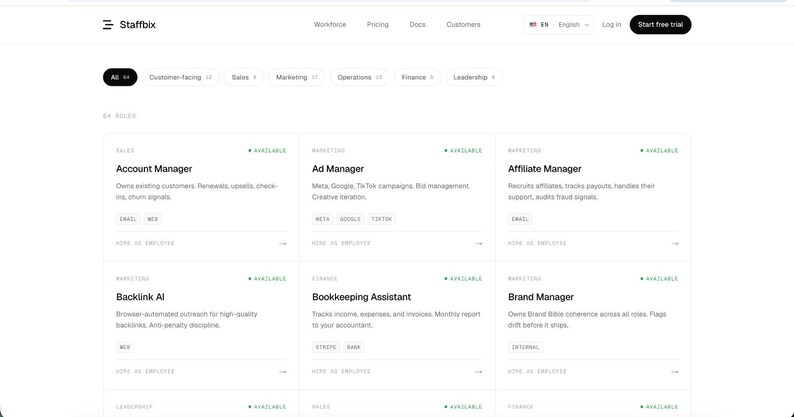This screenshot has width=794, height=417.
Task: Hire Bookkeeping Assistant as employee
Action: coord(341,371)
